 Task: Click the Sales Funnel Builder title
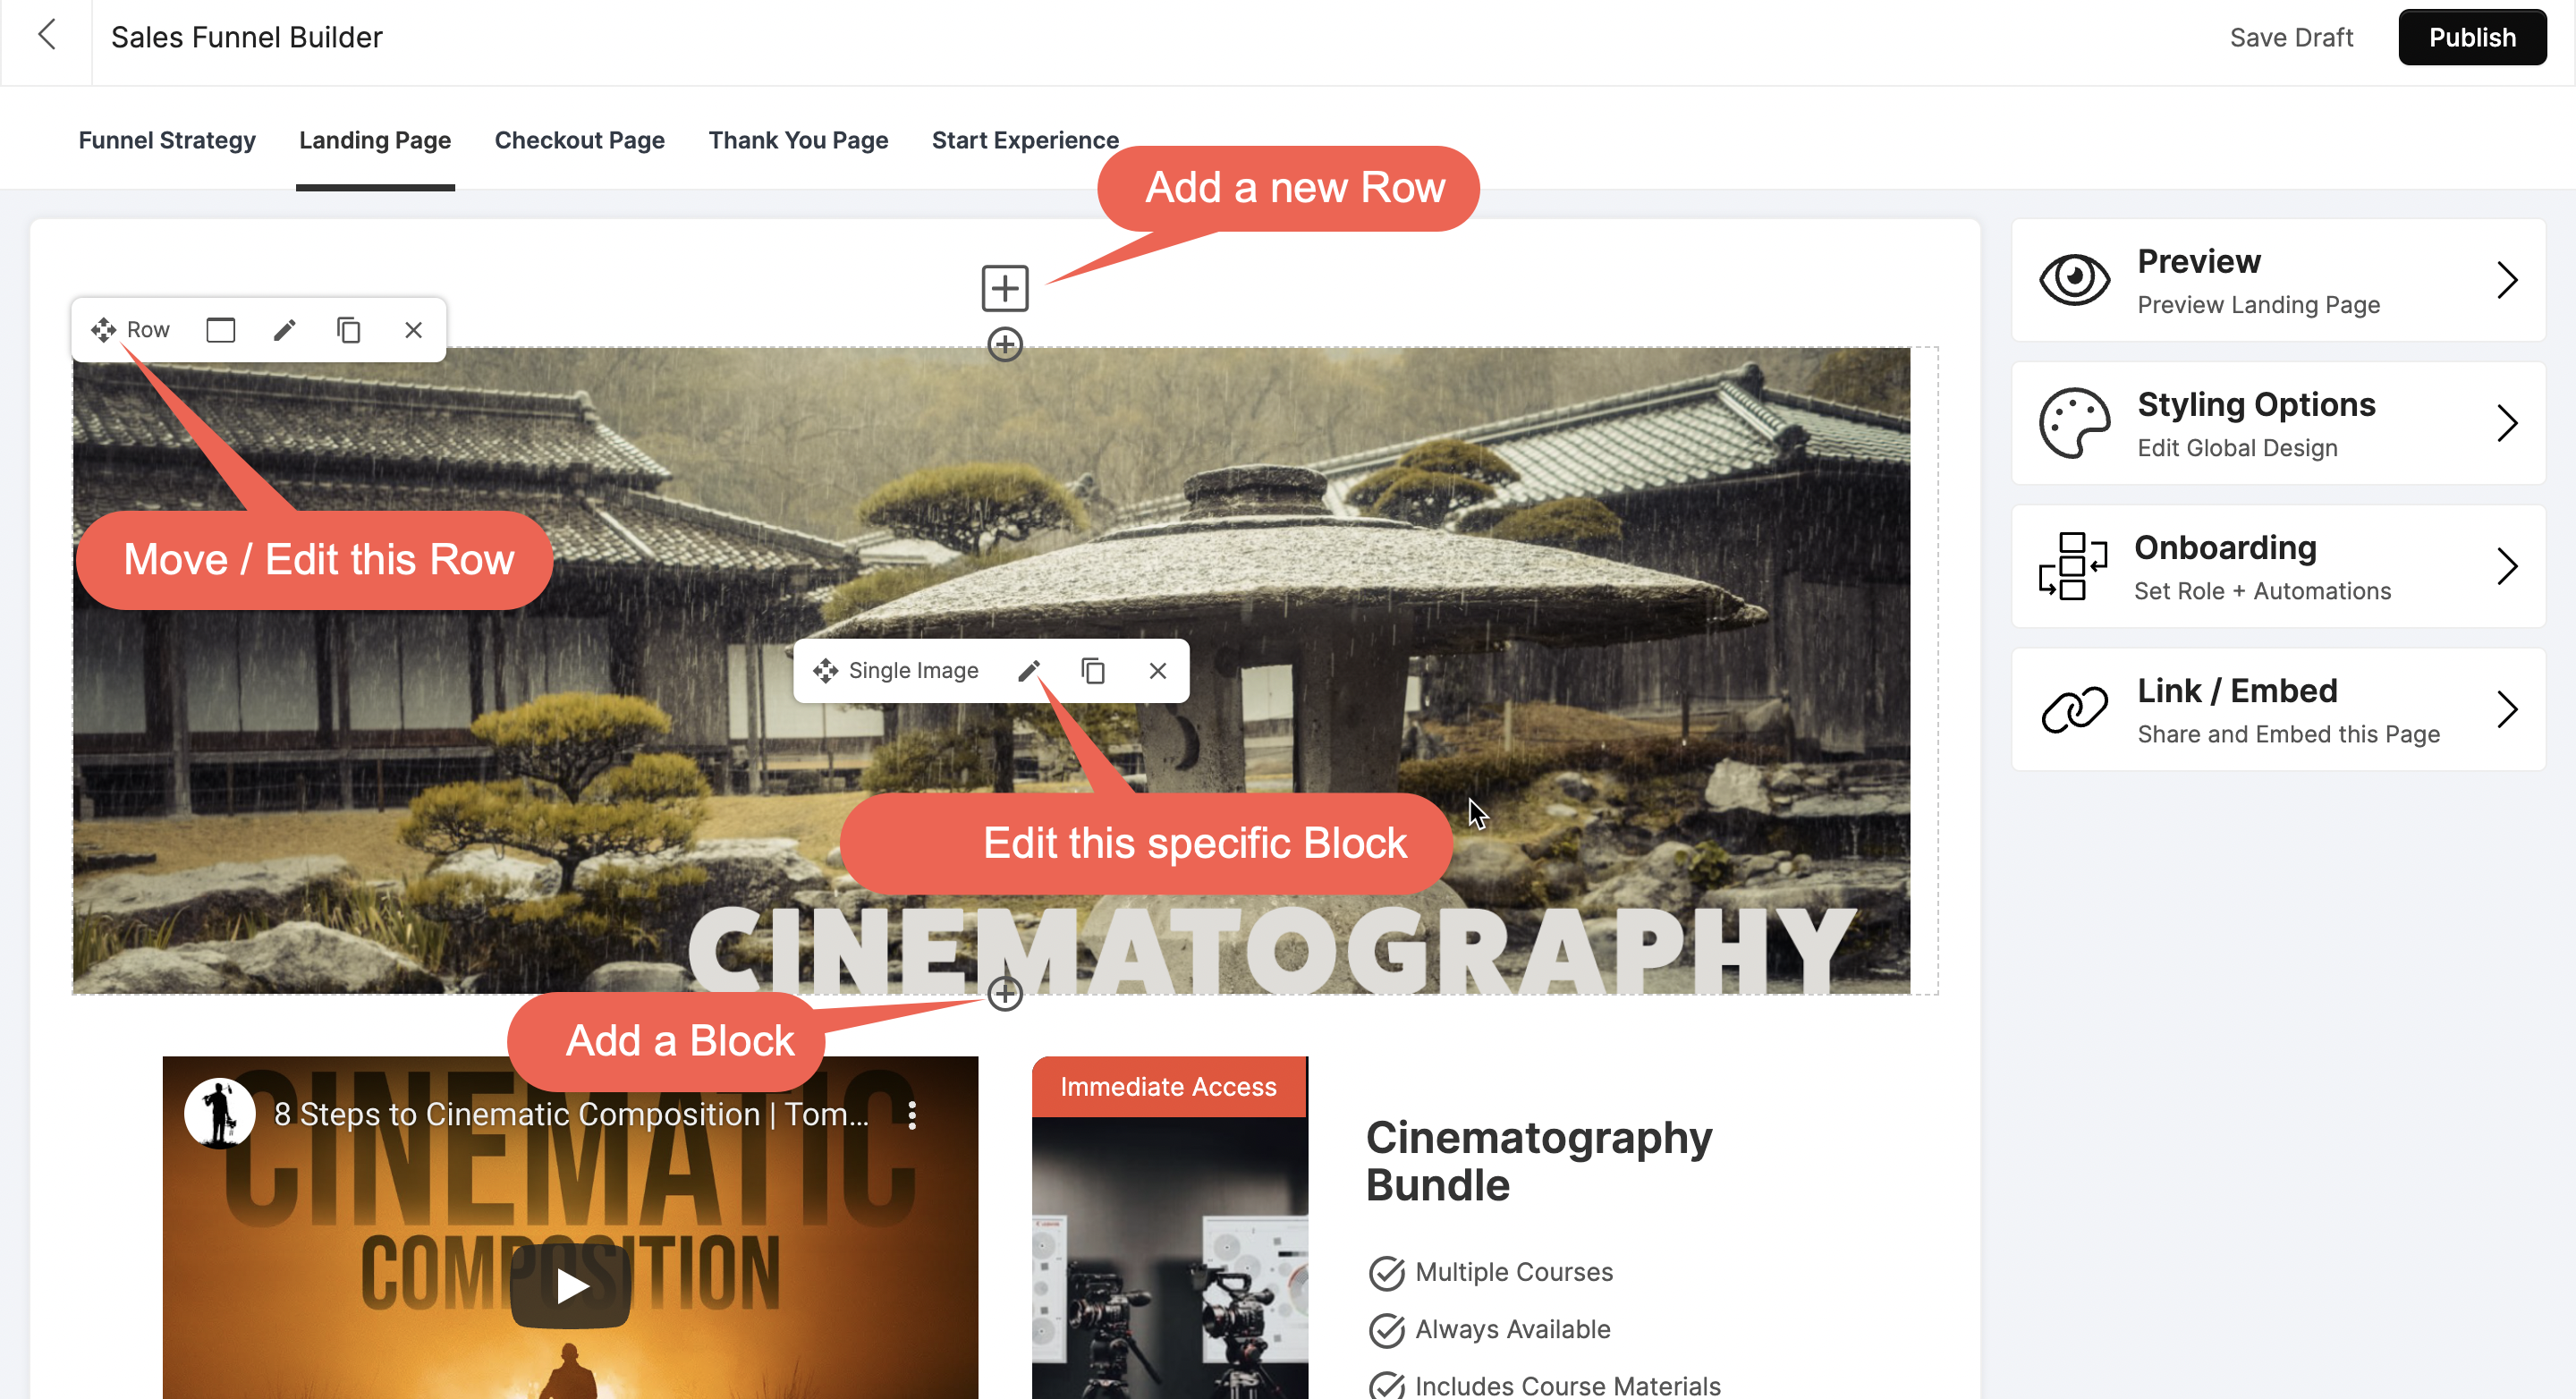pos(247,37)
